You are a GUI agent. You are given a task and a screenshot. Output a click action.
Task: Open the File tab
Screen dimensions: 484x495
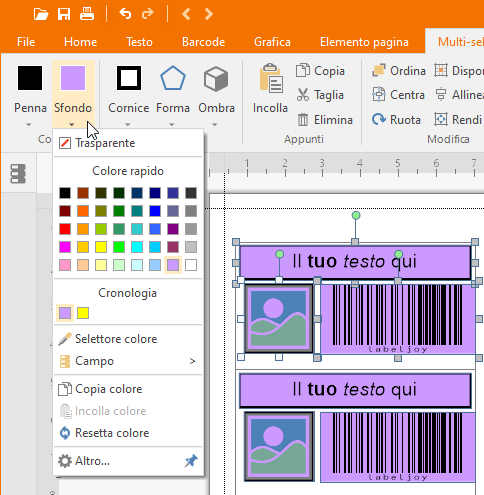[26, 42]
